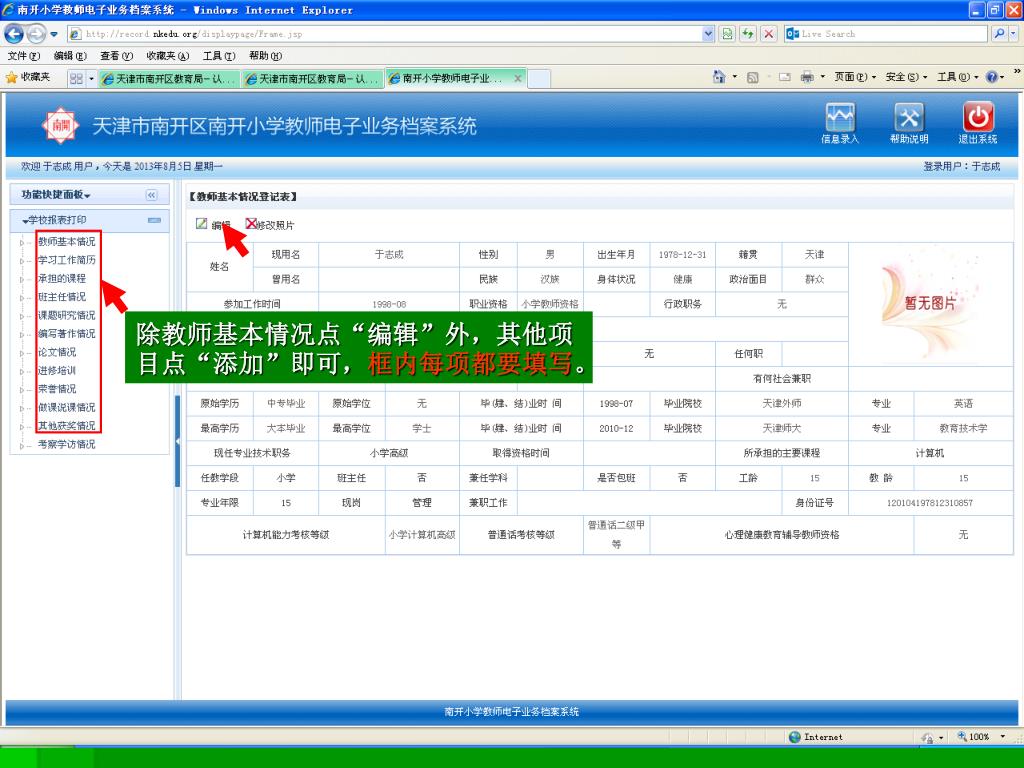Open the 帮助(H) menu
The height and width of the screenshot is (768, 1024).
point(265,56)
